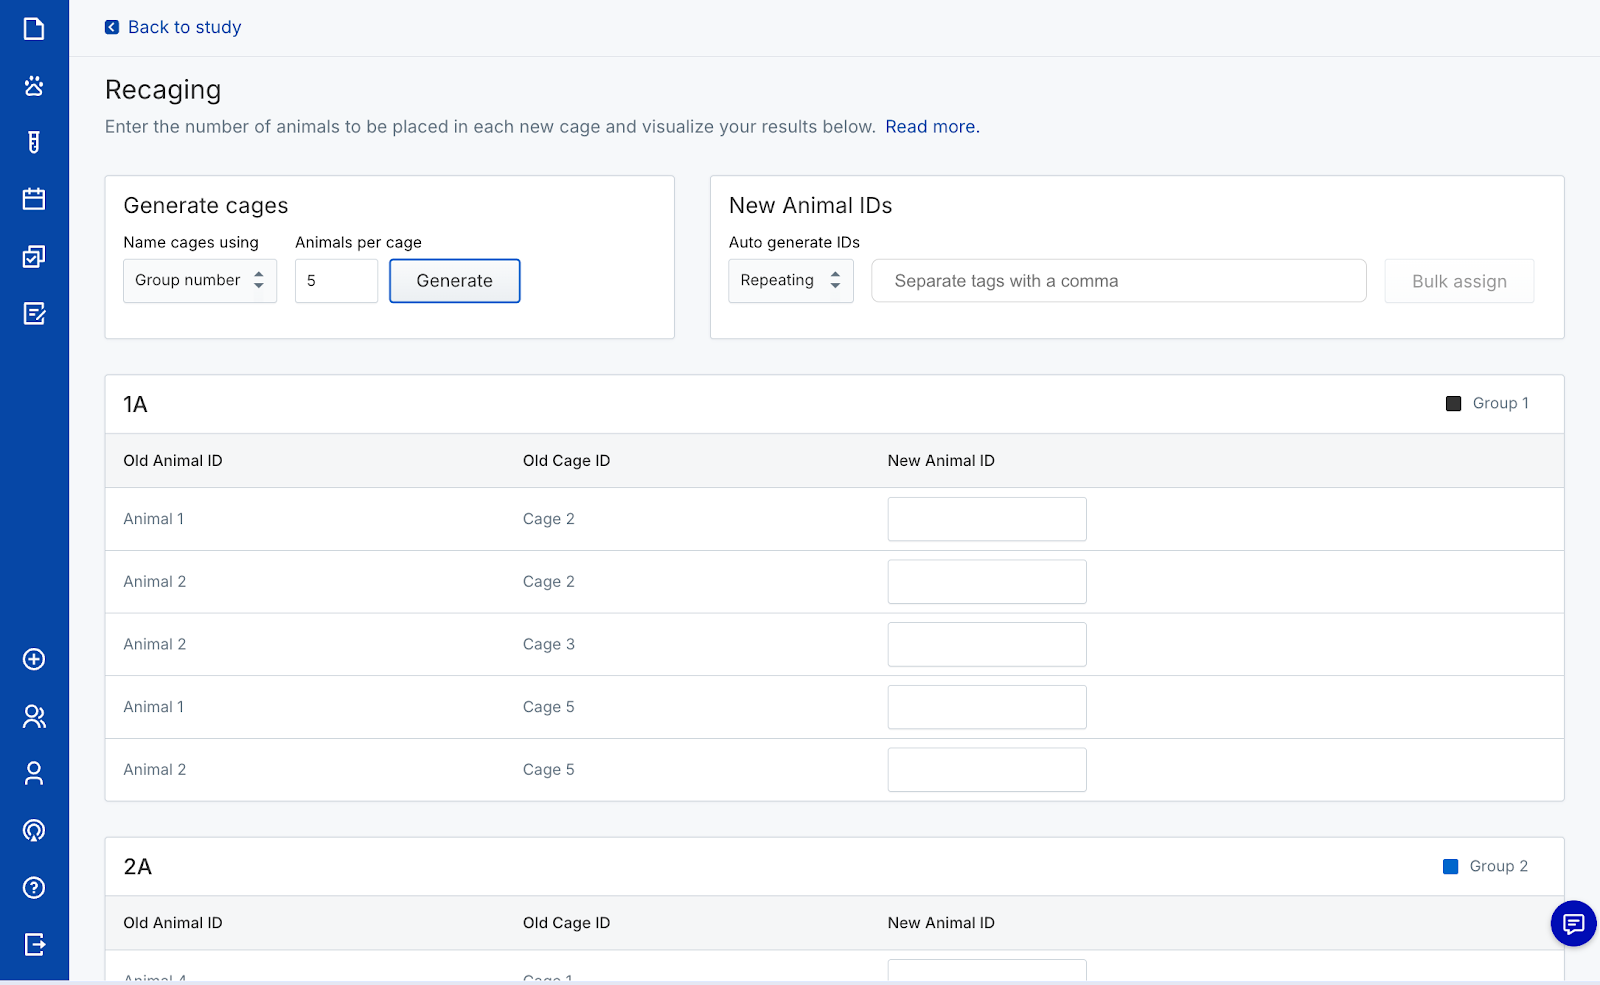
Task: Click the Animals per cage field
Action: (336, 281)
